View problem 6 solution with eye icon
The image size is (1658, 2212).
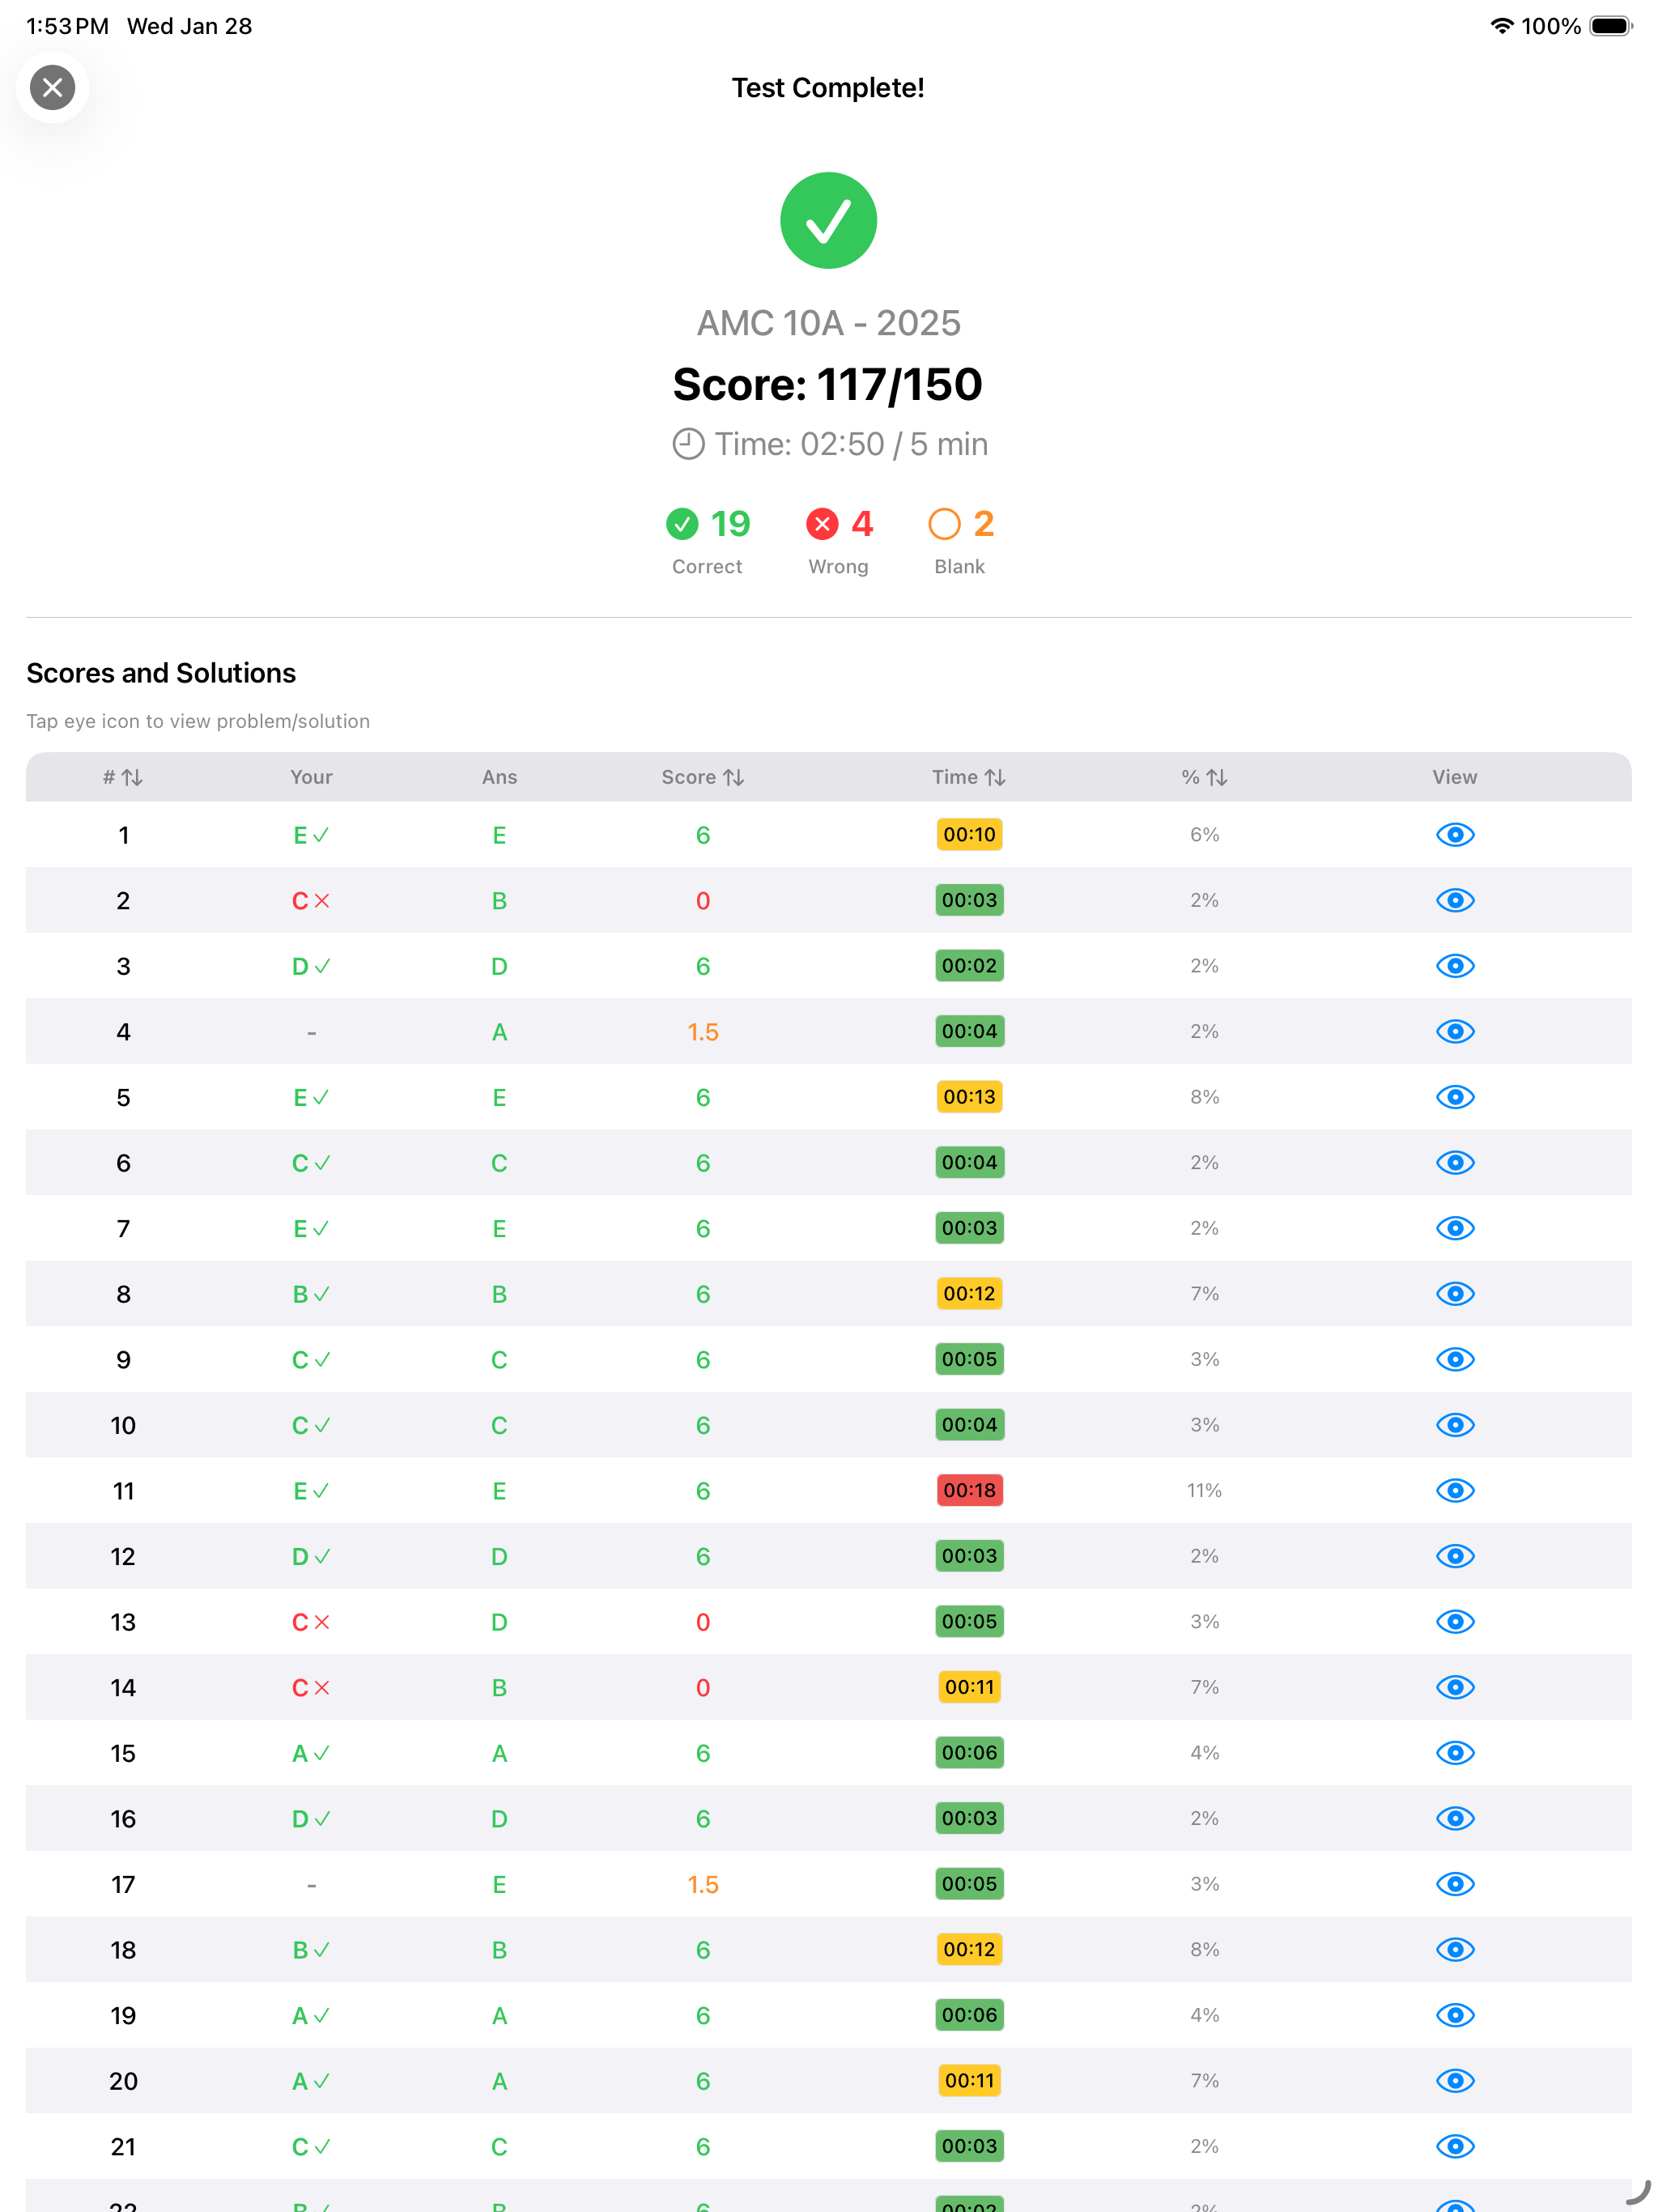[1455, 1163]
